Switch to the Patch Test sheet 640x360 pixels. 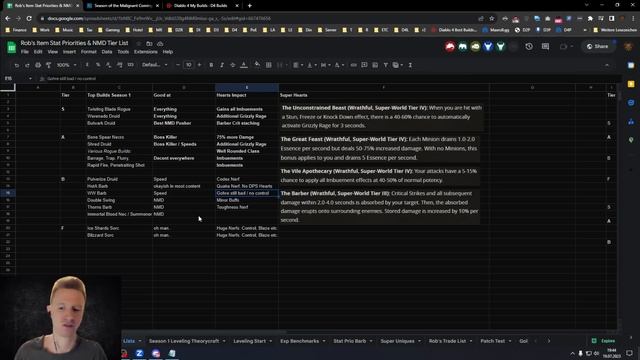493,341
